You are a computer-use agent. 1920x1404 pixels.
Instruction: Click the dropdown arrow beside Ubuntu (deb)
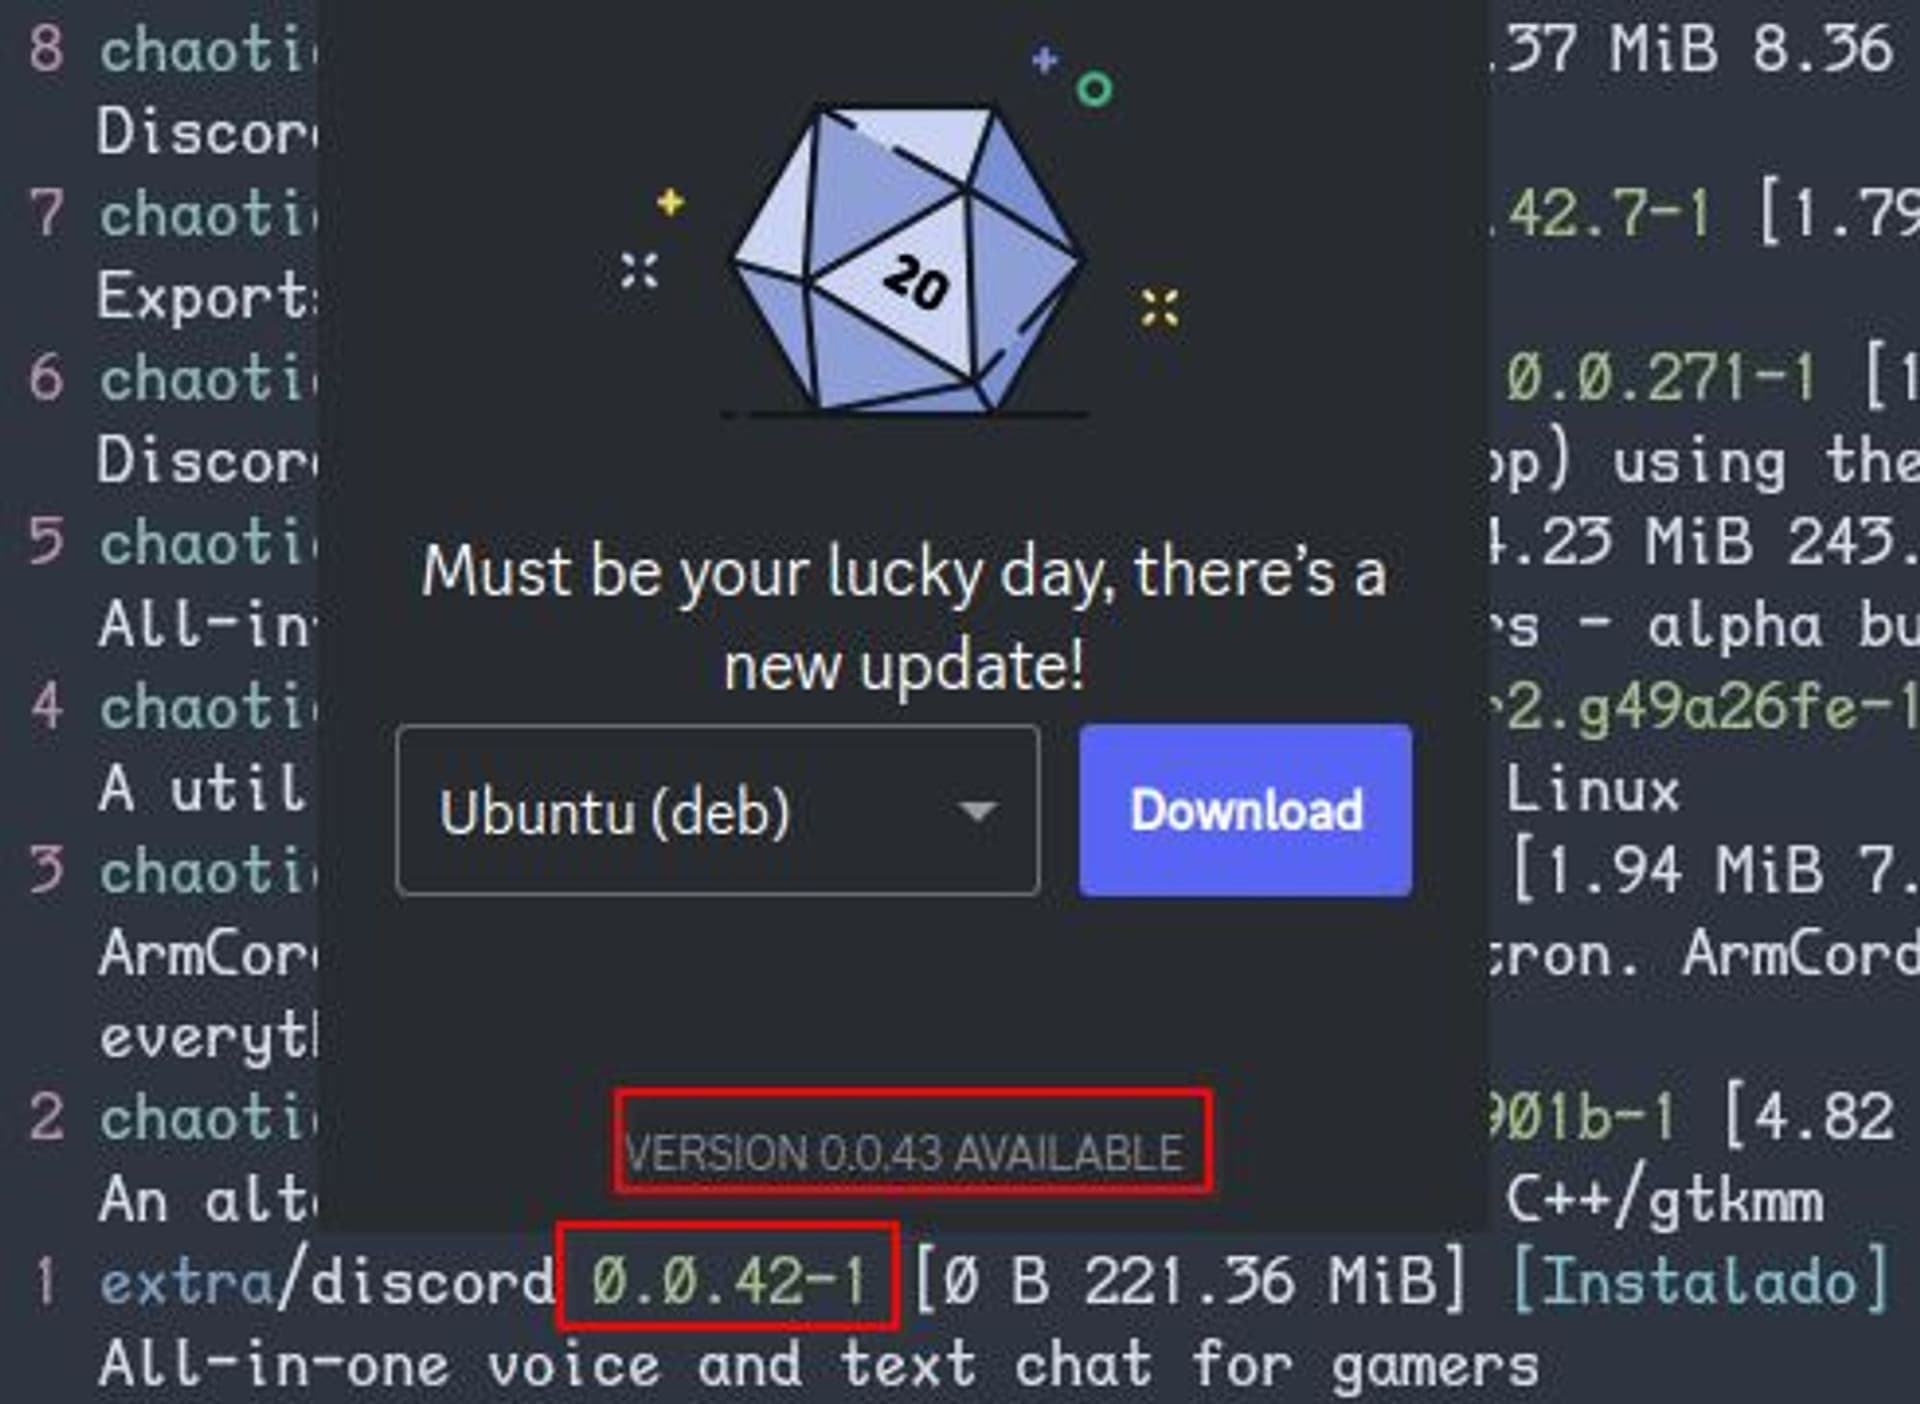click(977, 810)
